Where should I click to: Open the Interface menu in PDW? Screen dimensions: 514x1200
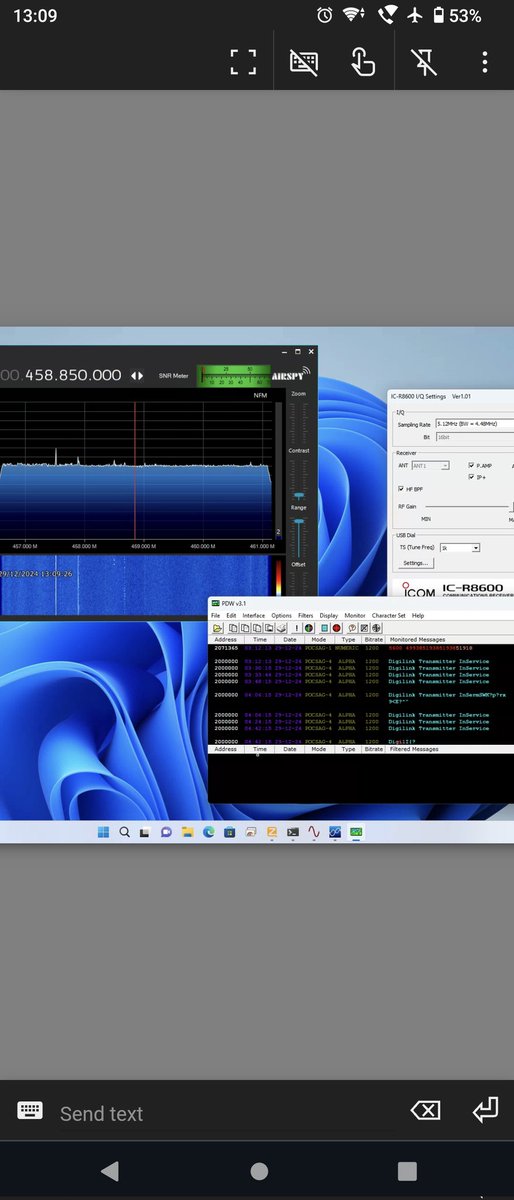pos(253,616)
